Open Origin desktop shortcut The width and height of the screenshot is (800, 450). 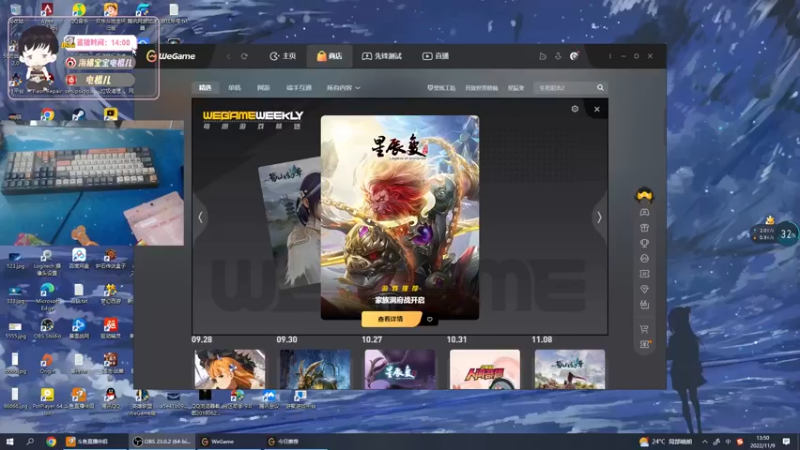point(47,363)
